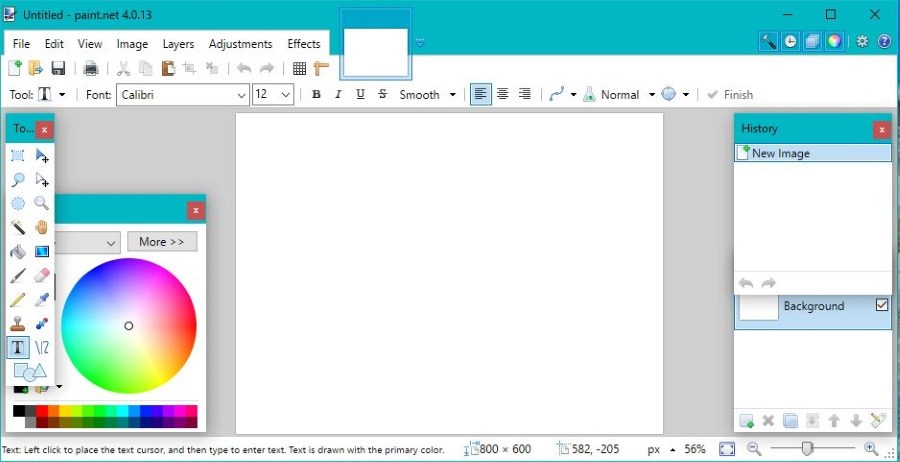Select the Shapes tool
The height and width of the screenshot is (462, 900).
(30, 372)
